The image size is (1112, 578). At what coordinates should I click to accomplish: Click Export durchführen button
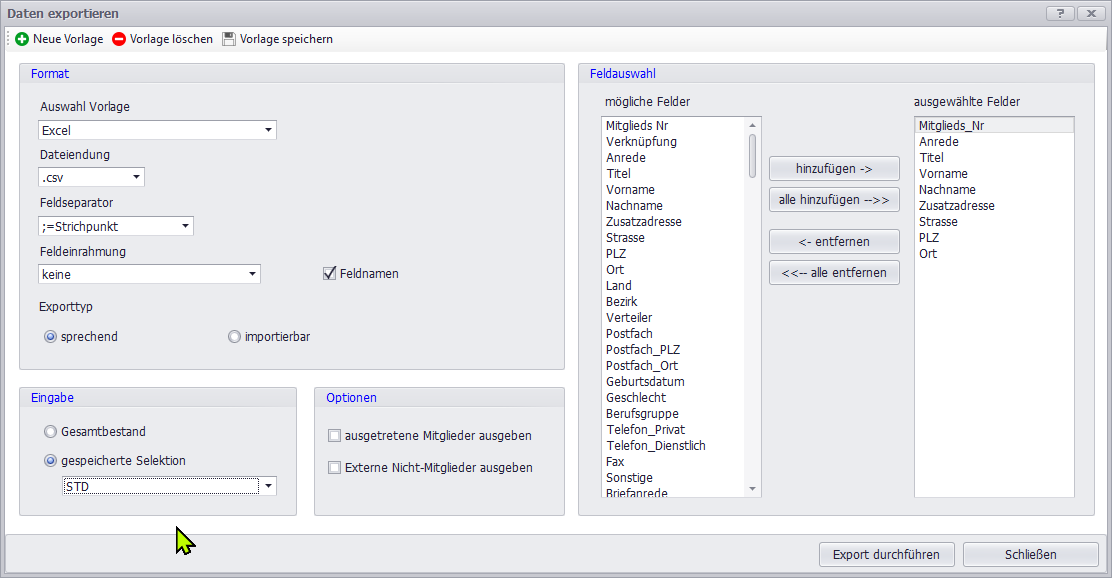(x=886, y=554)
